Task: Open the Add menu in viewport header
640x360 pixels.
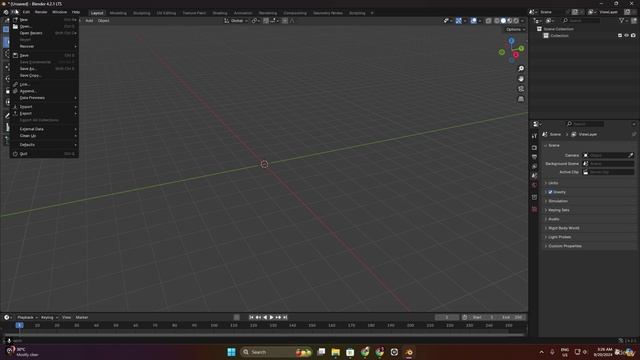Action: click(89, 20)
